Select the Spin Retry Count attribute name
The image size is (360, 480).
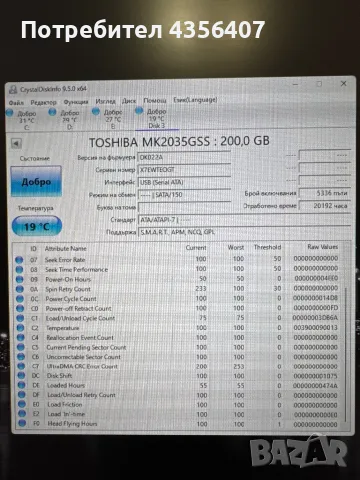[68, 289]
